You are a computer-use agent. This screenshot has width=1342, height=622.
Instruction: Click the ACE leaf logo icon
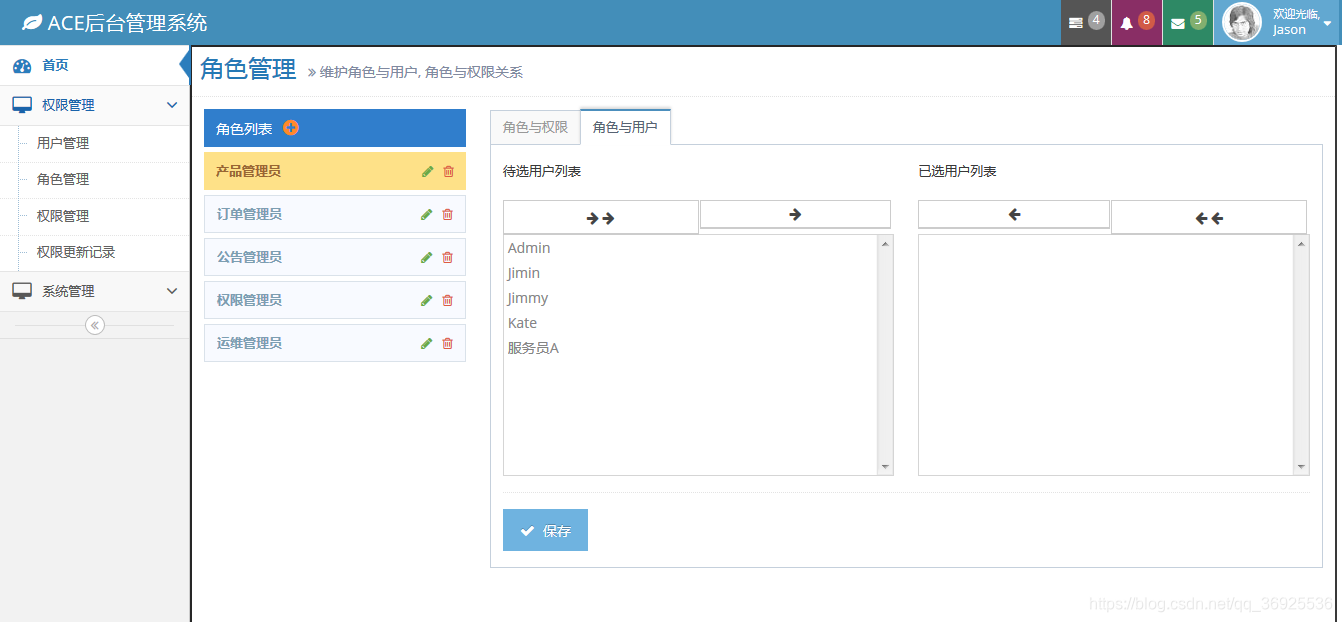32,22
